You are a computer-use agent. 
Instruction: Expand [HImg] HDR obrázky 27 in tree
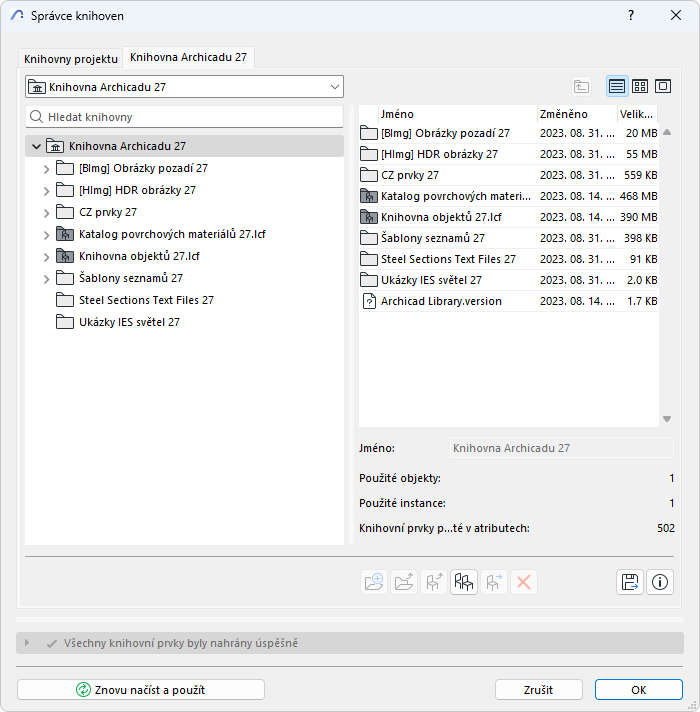coord(46,191)
